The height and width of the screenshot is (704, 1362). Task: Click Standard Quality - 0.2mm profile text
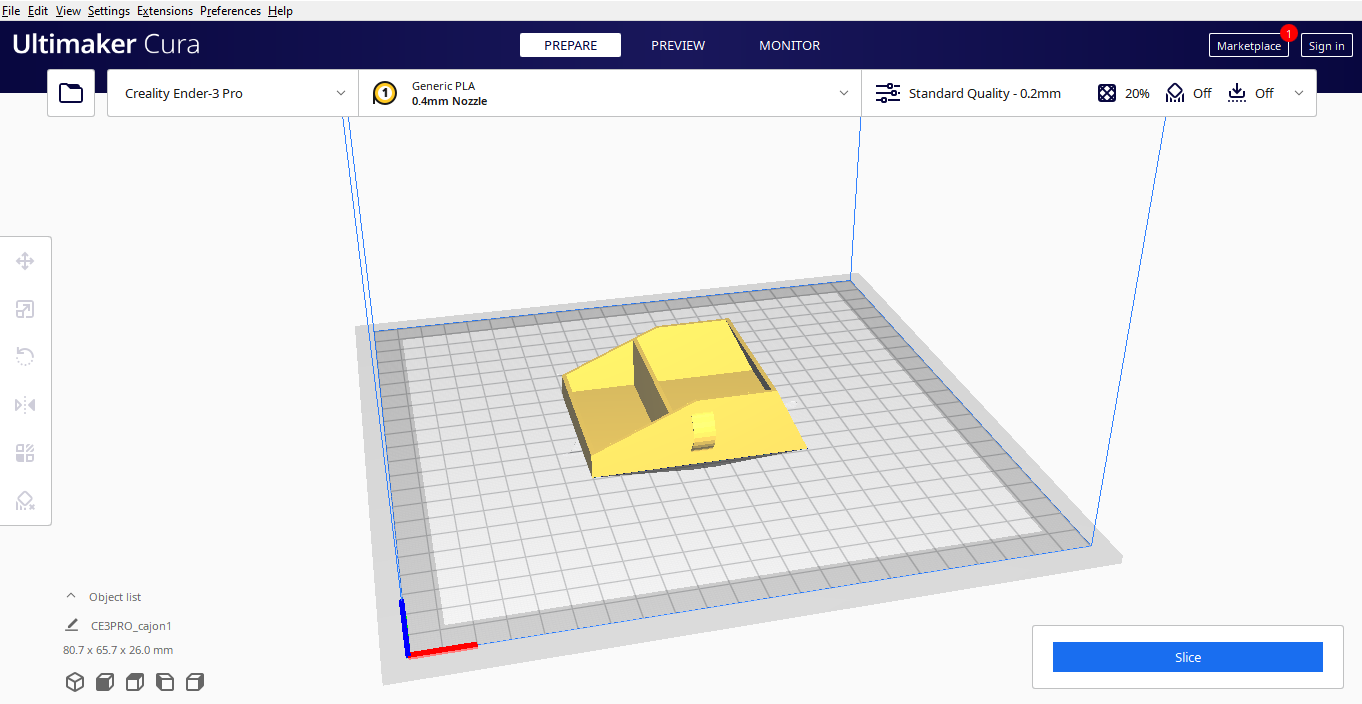coord(985,93)
